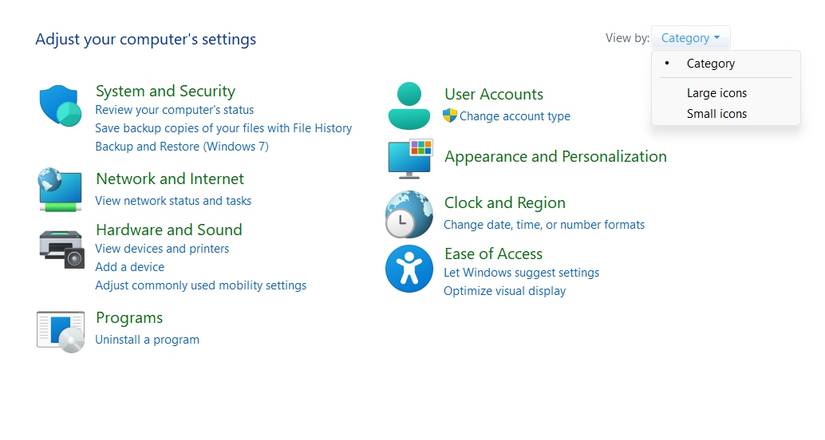This screenshot has height=440, width=825.
Task: Choose Large icons view option
Action: 716,93
